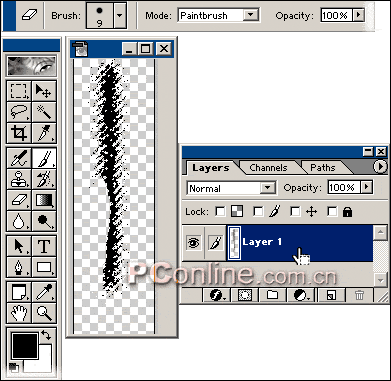Pick the Eraser tool in toolbox

(19, 200)
